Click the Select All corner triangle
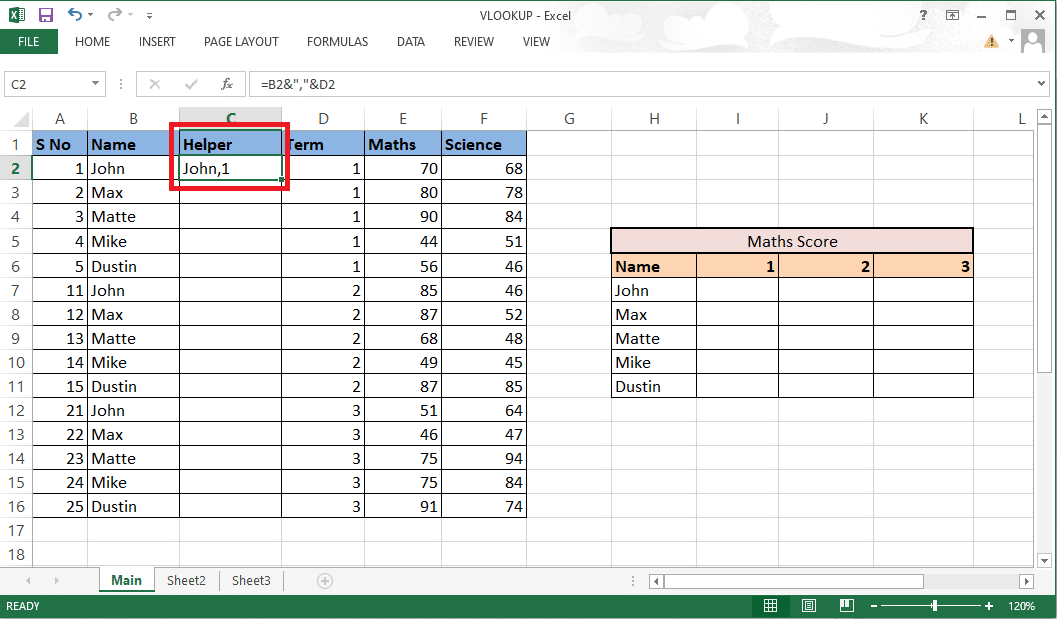This screenshot has height=619, width=1057. pyautogui.click(x=22, y=120)
